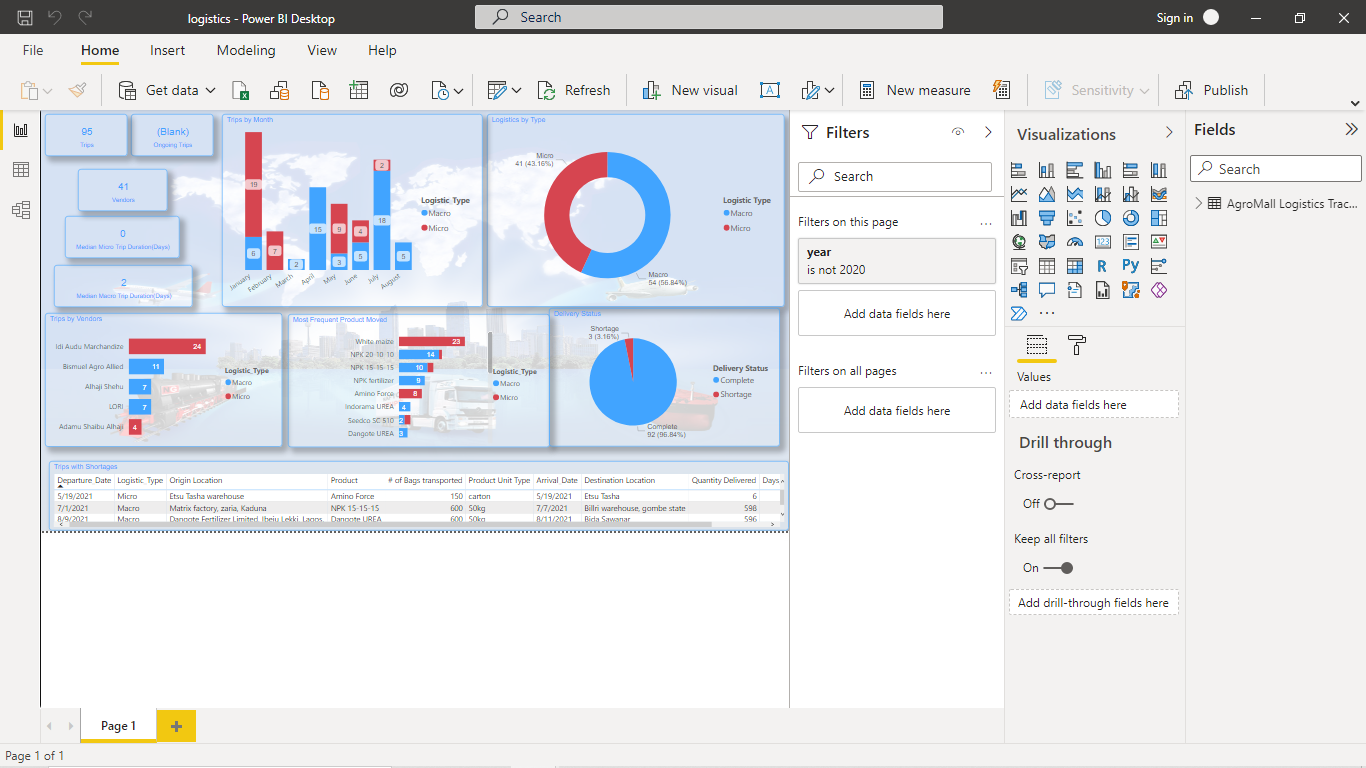
Task: Click Refresh to reload the data
Action: [x=574, y=90]
